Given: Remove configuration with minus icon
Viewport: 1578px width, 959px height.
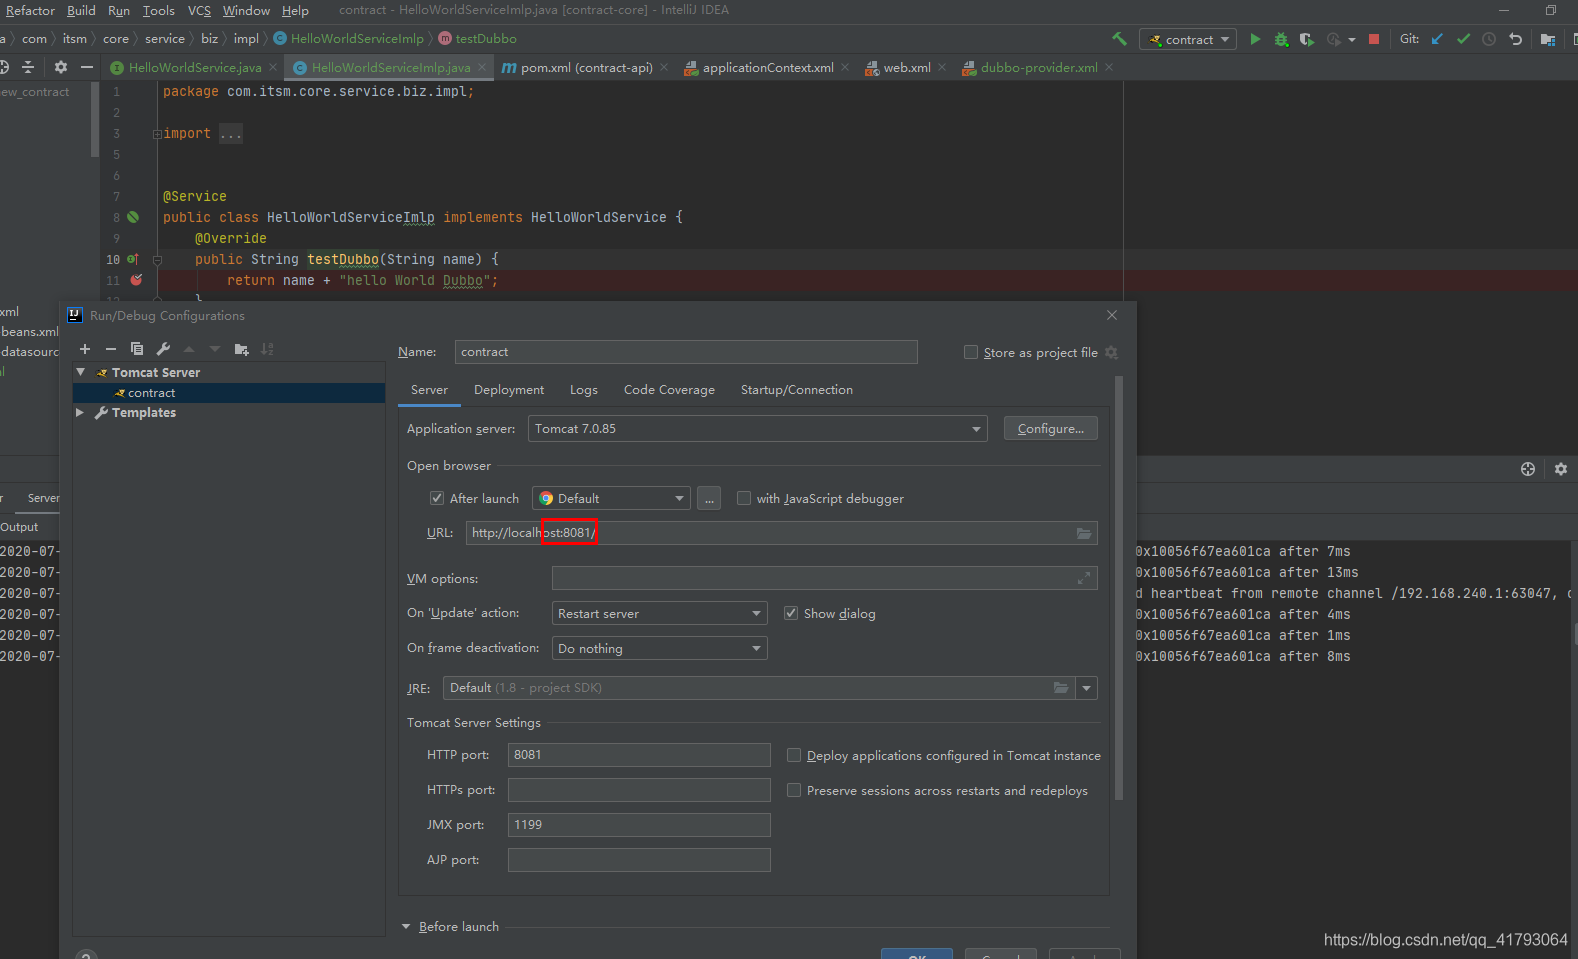Looking at the screenshot, I should tap(111, 349).
